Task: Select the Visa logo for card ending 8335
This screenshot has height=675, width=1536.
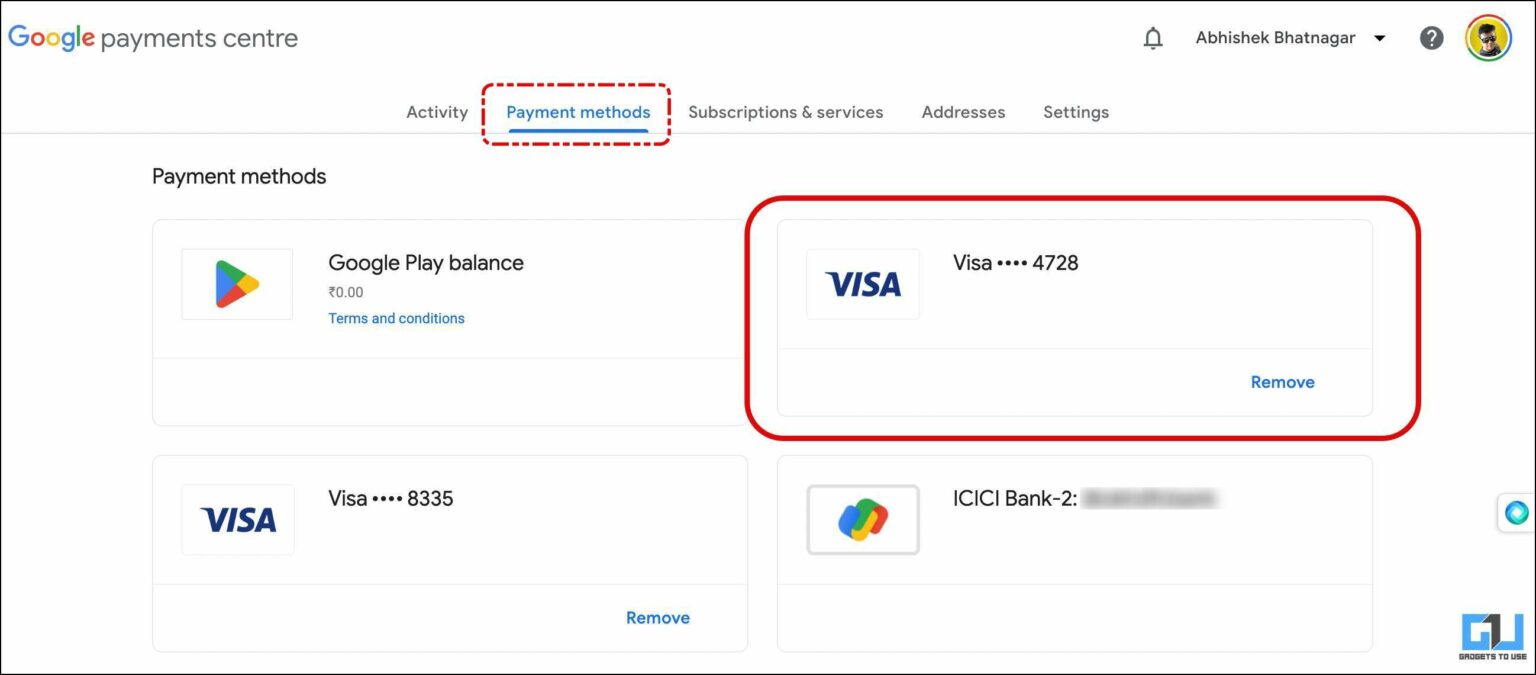Action: (x=237, y=519)
